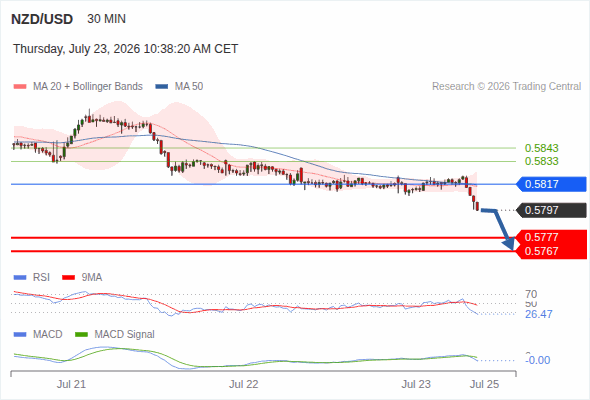Click the MACD blue legend swatch
The height and width of the screenshot is (400, 590).
[x=20, y=335]
